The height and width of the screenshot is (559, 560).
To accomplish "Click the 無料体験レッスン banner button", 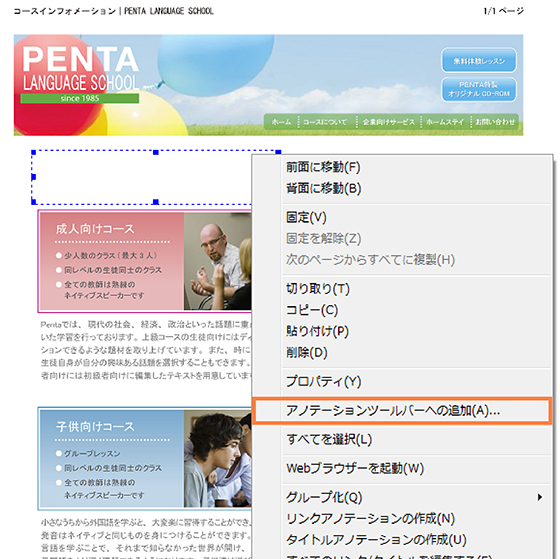I will tap(479, 61).
